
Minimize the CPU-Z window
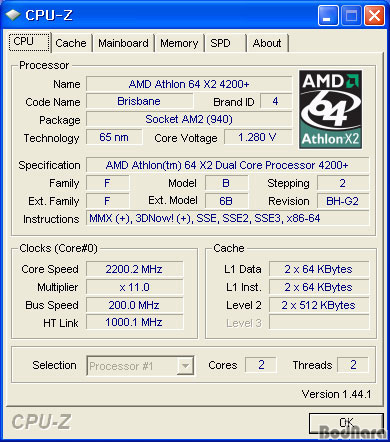pyautogui.click(x=328, y=16)
